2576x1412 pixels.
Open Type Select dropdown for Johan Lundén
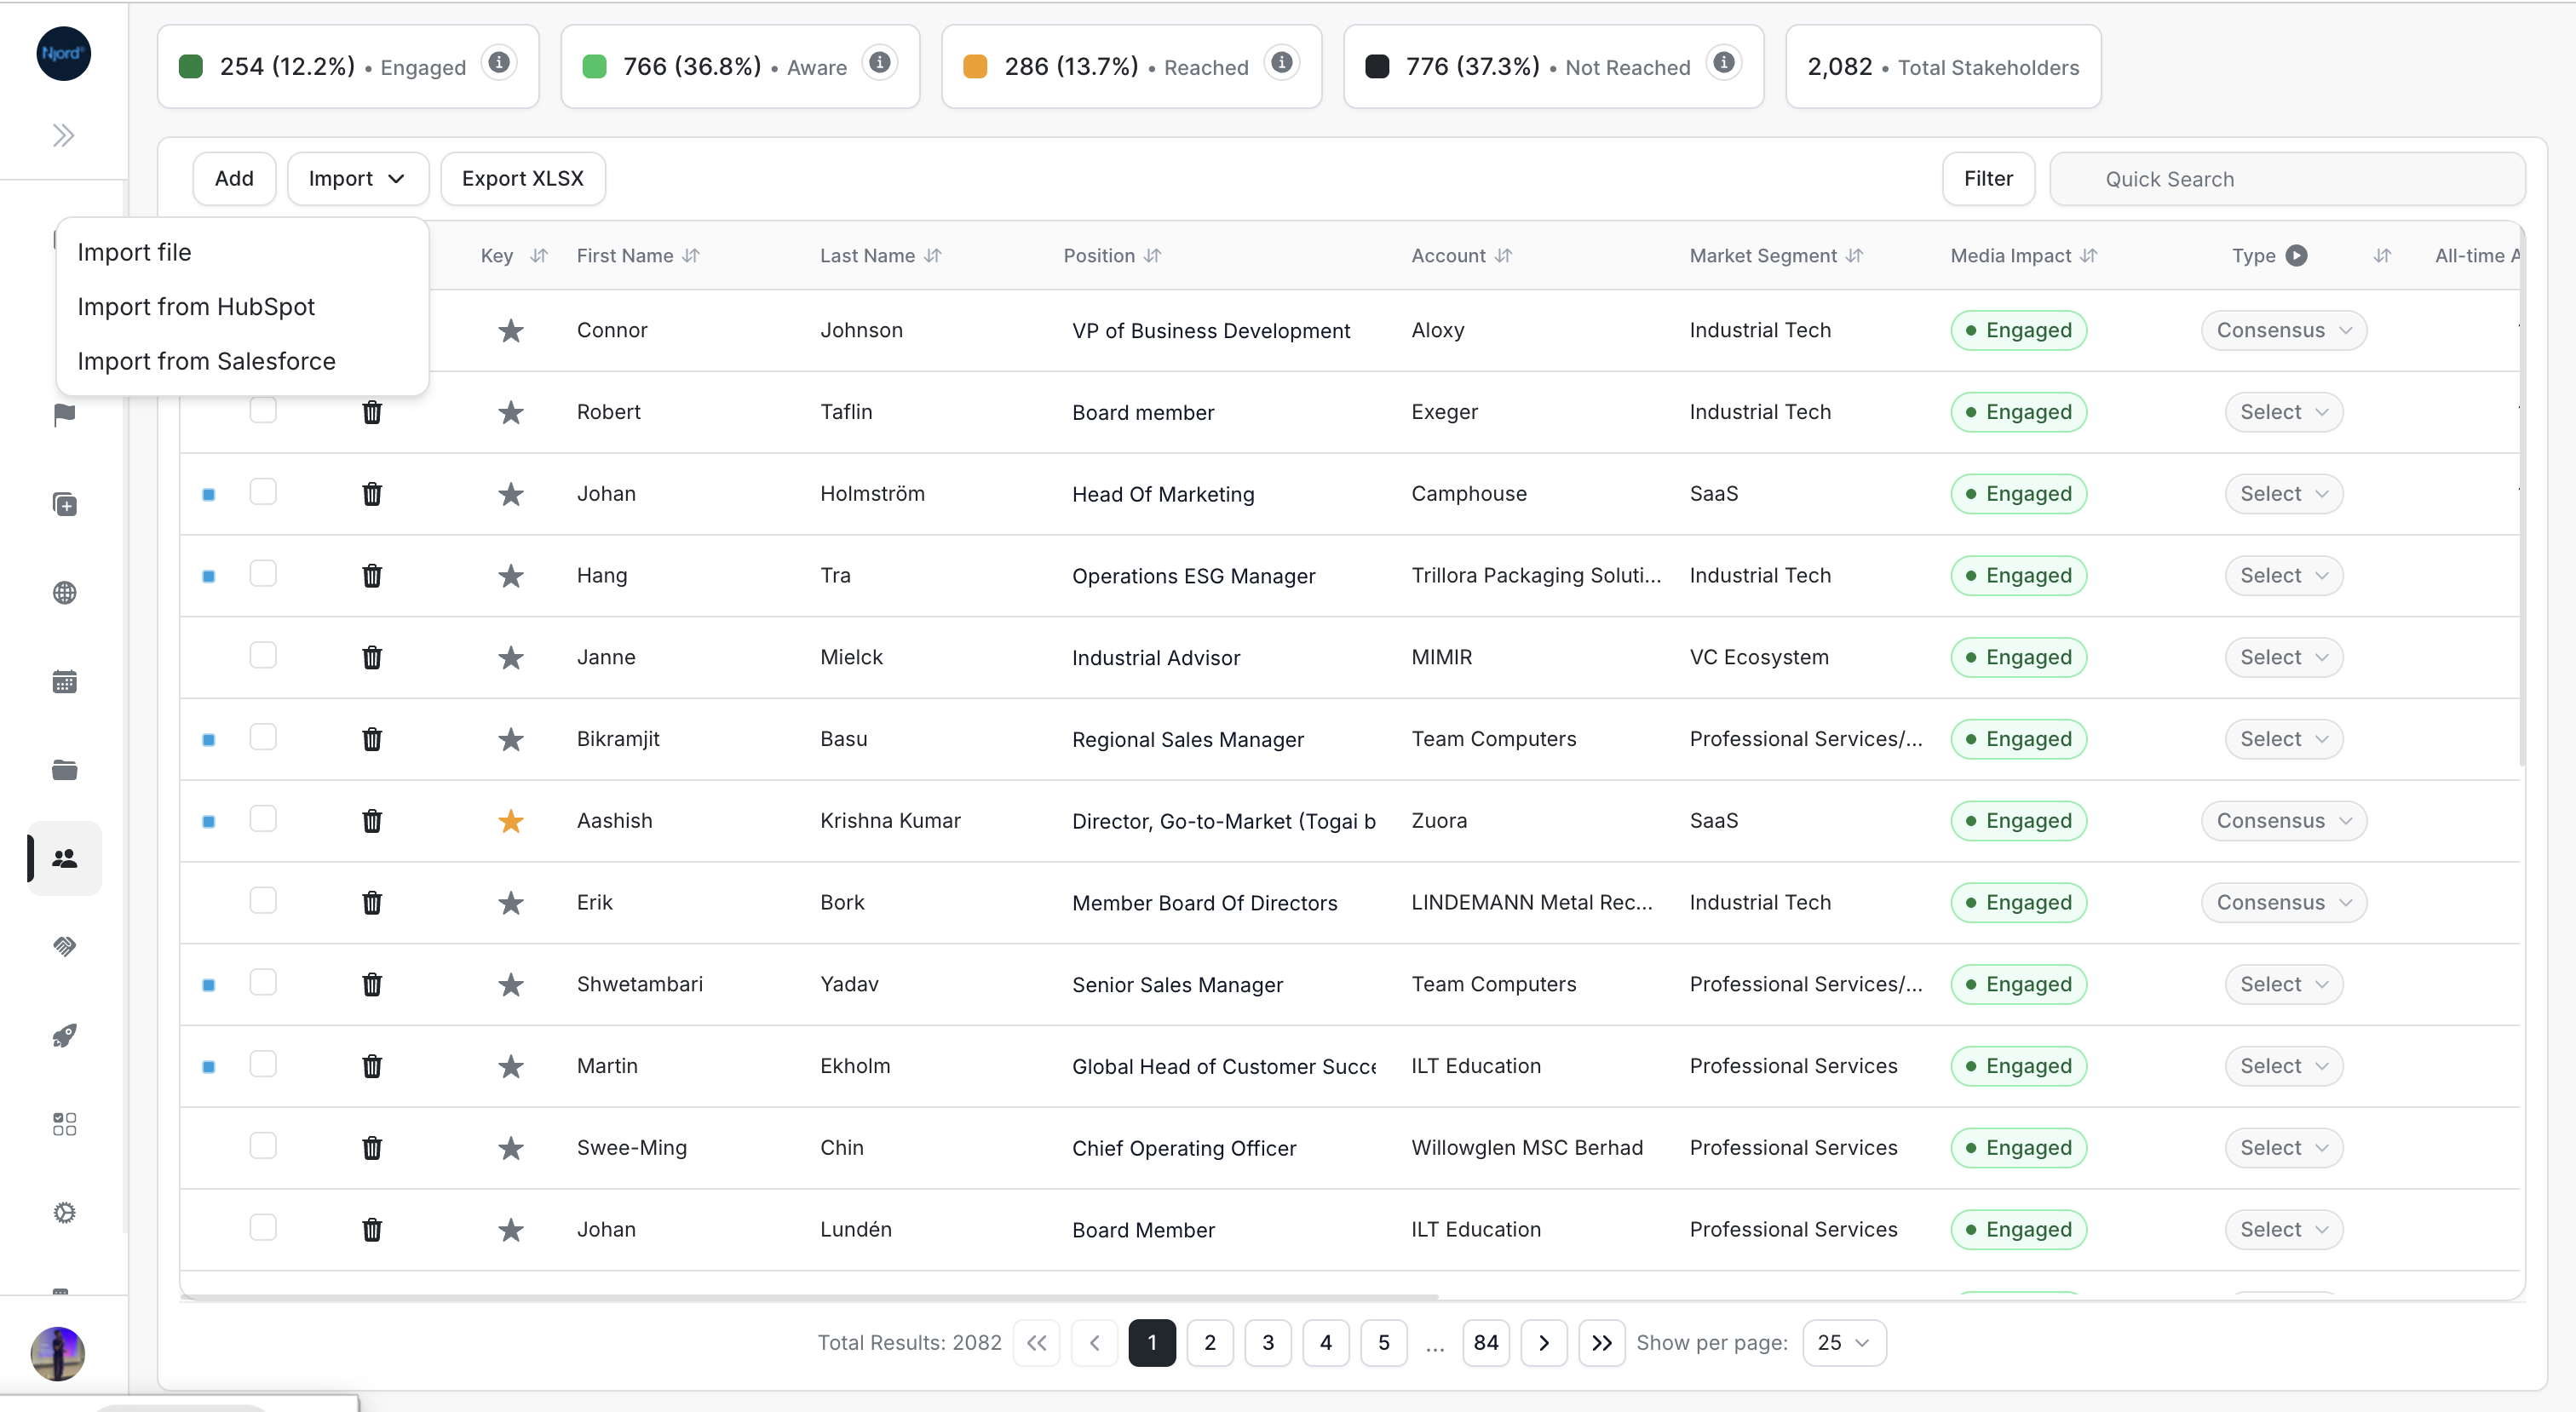click(x=2284, y=1230)
